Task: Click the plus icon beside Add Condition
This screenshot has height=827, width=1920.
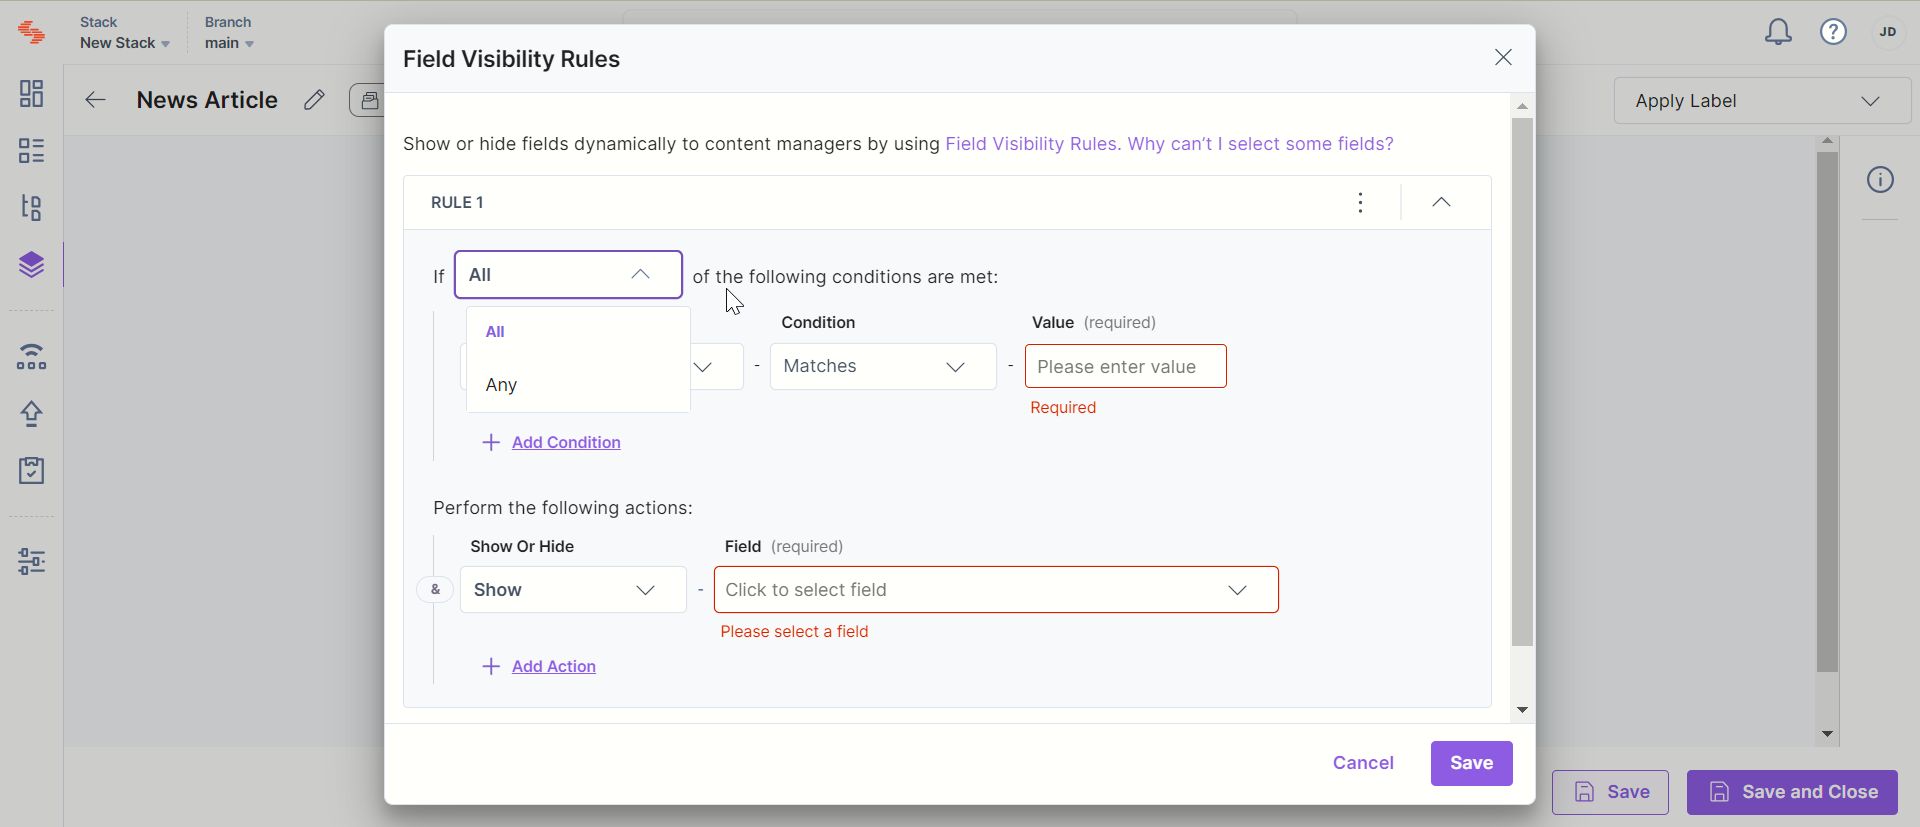Action: tap(491, 443)
